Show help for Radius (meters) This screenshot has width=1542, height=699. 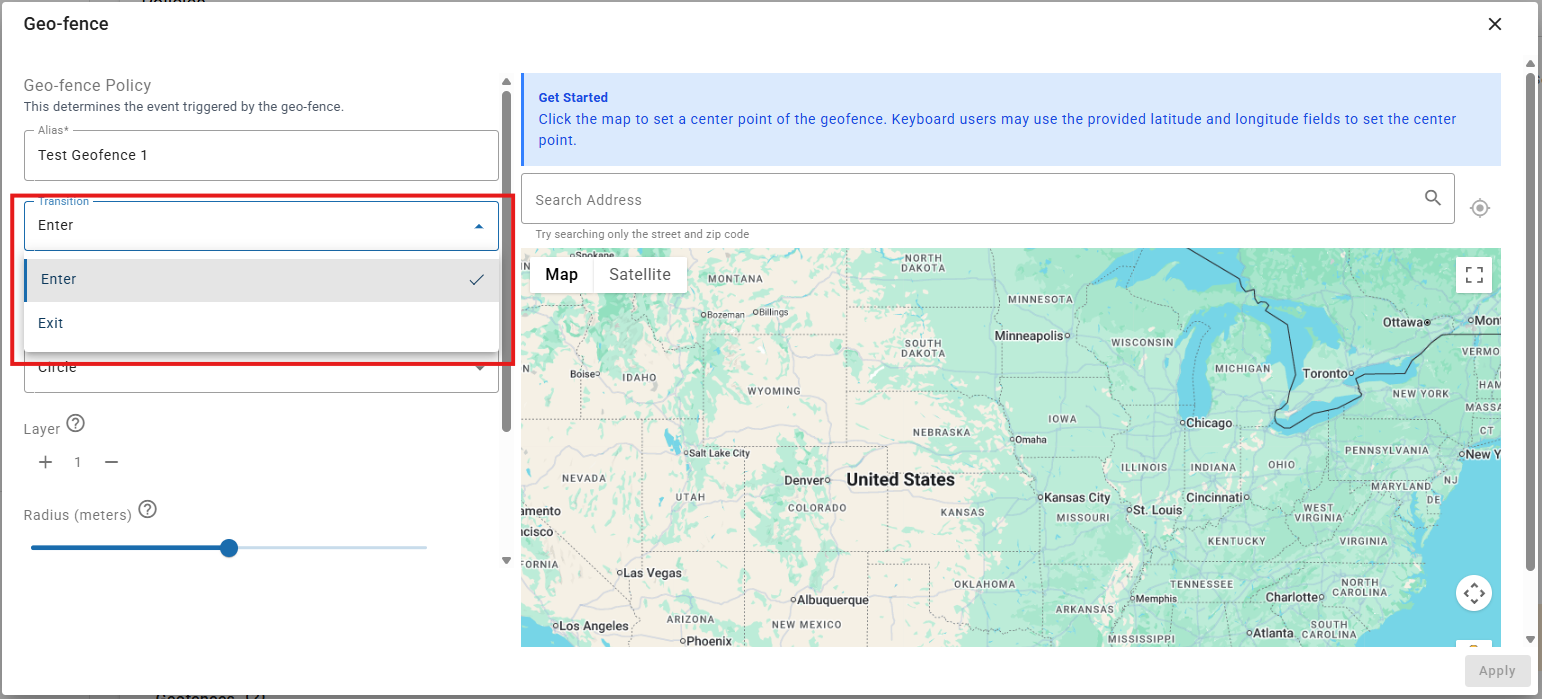148,509
